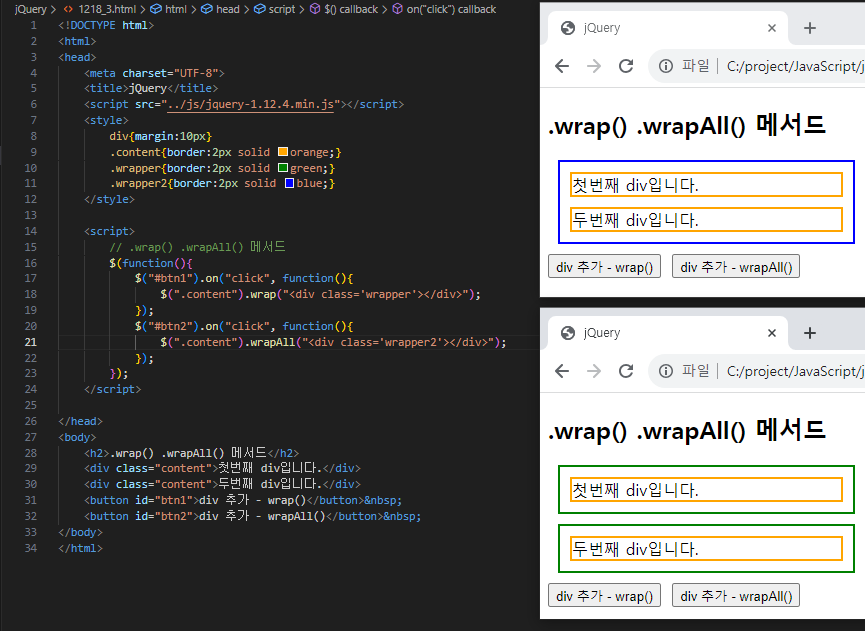Click the .wrap code on line 18

coord(321,295)
